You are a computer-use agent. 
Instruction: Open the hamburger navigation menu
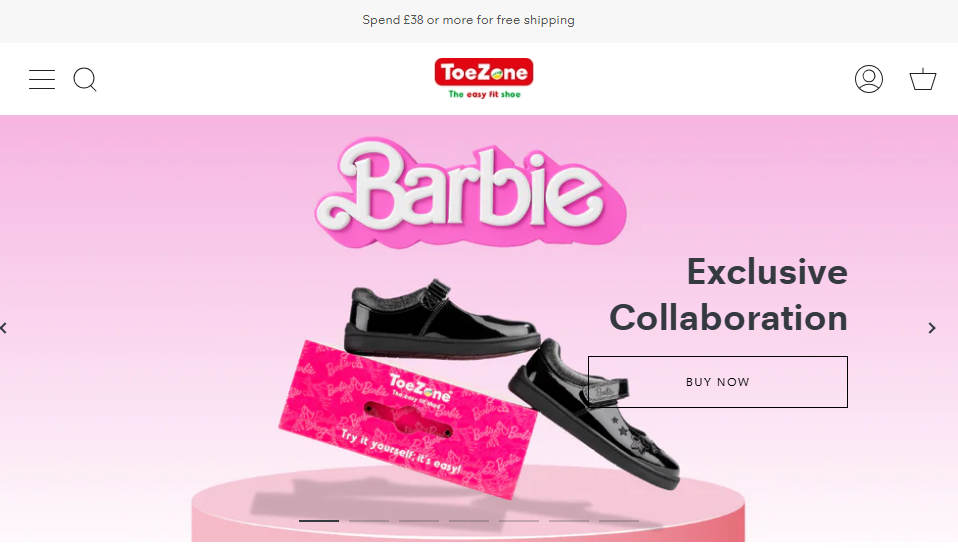pyautogui.click(x=42, y=79)
